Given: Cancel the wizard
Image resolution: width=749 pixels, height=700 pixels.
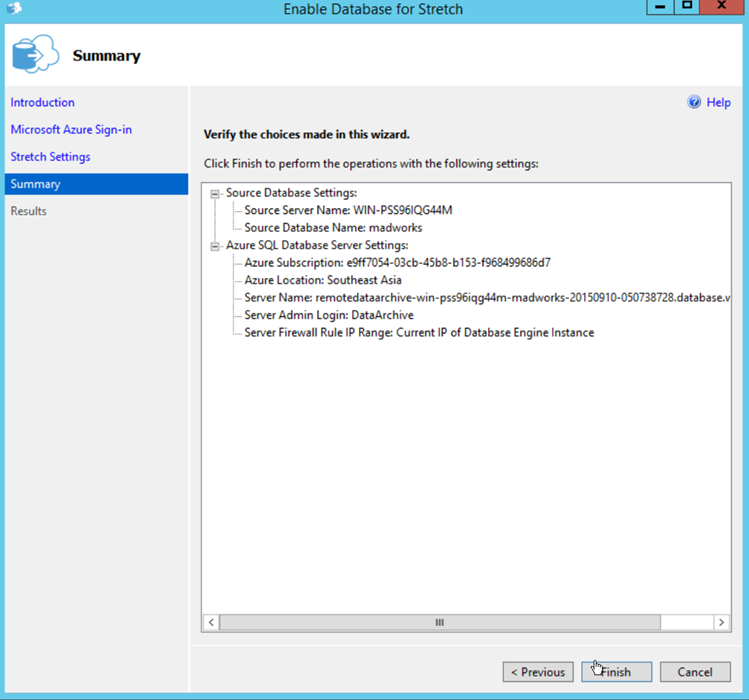Looking at the screenshot, I should (x=695, y=672).
